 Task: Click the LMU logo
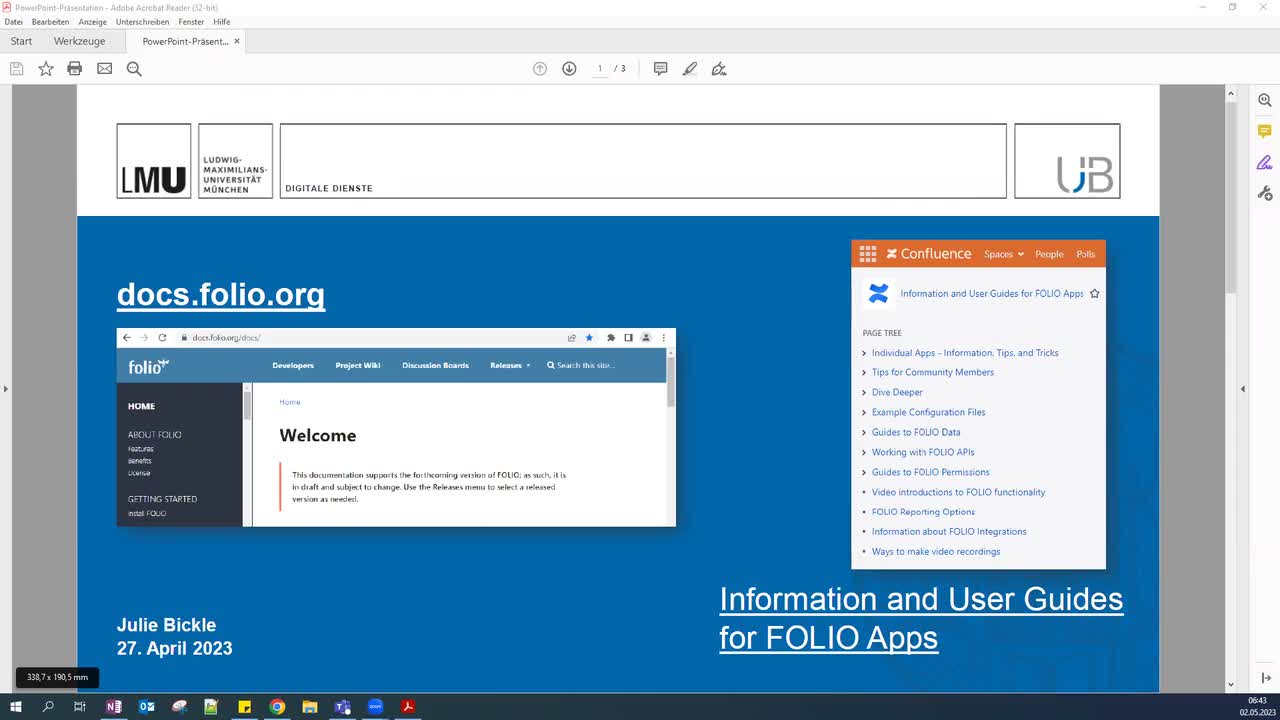154,161
